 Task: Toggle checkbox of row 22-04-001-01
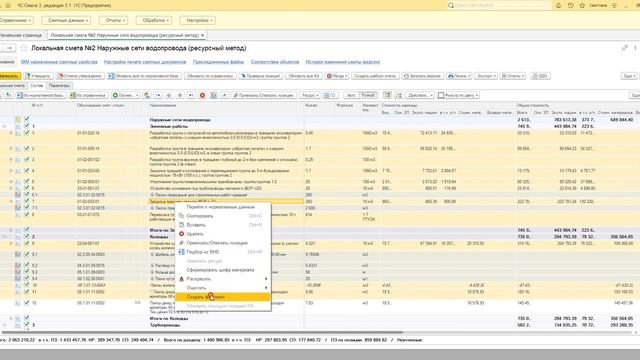click(27, 243)
